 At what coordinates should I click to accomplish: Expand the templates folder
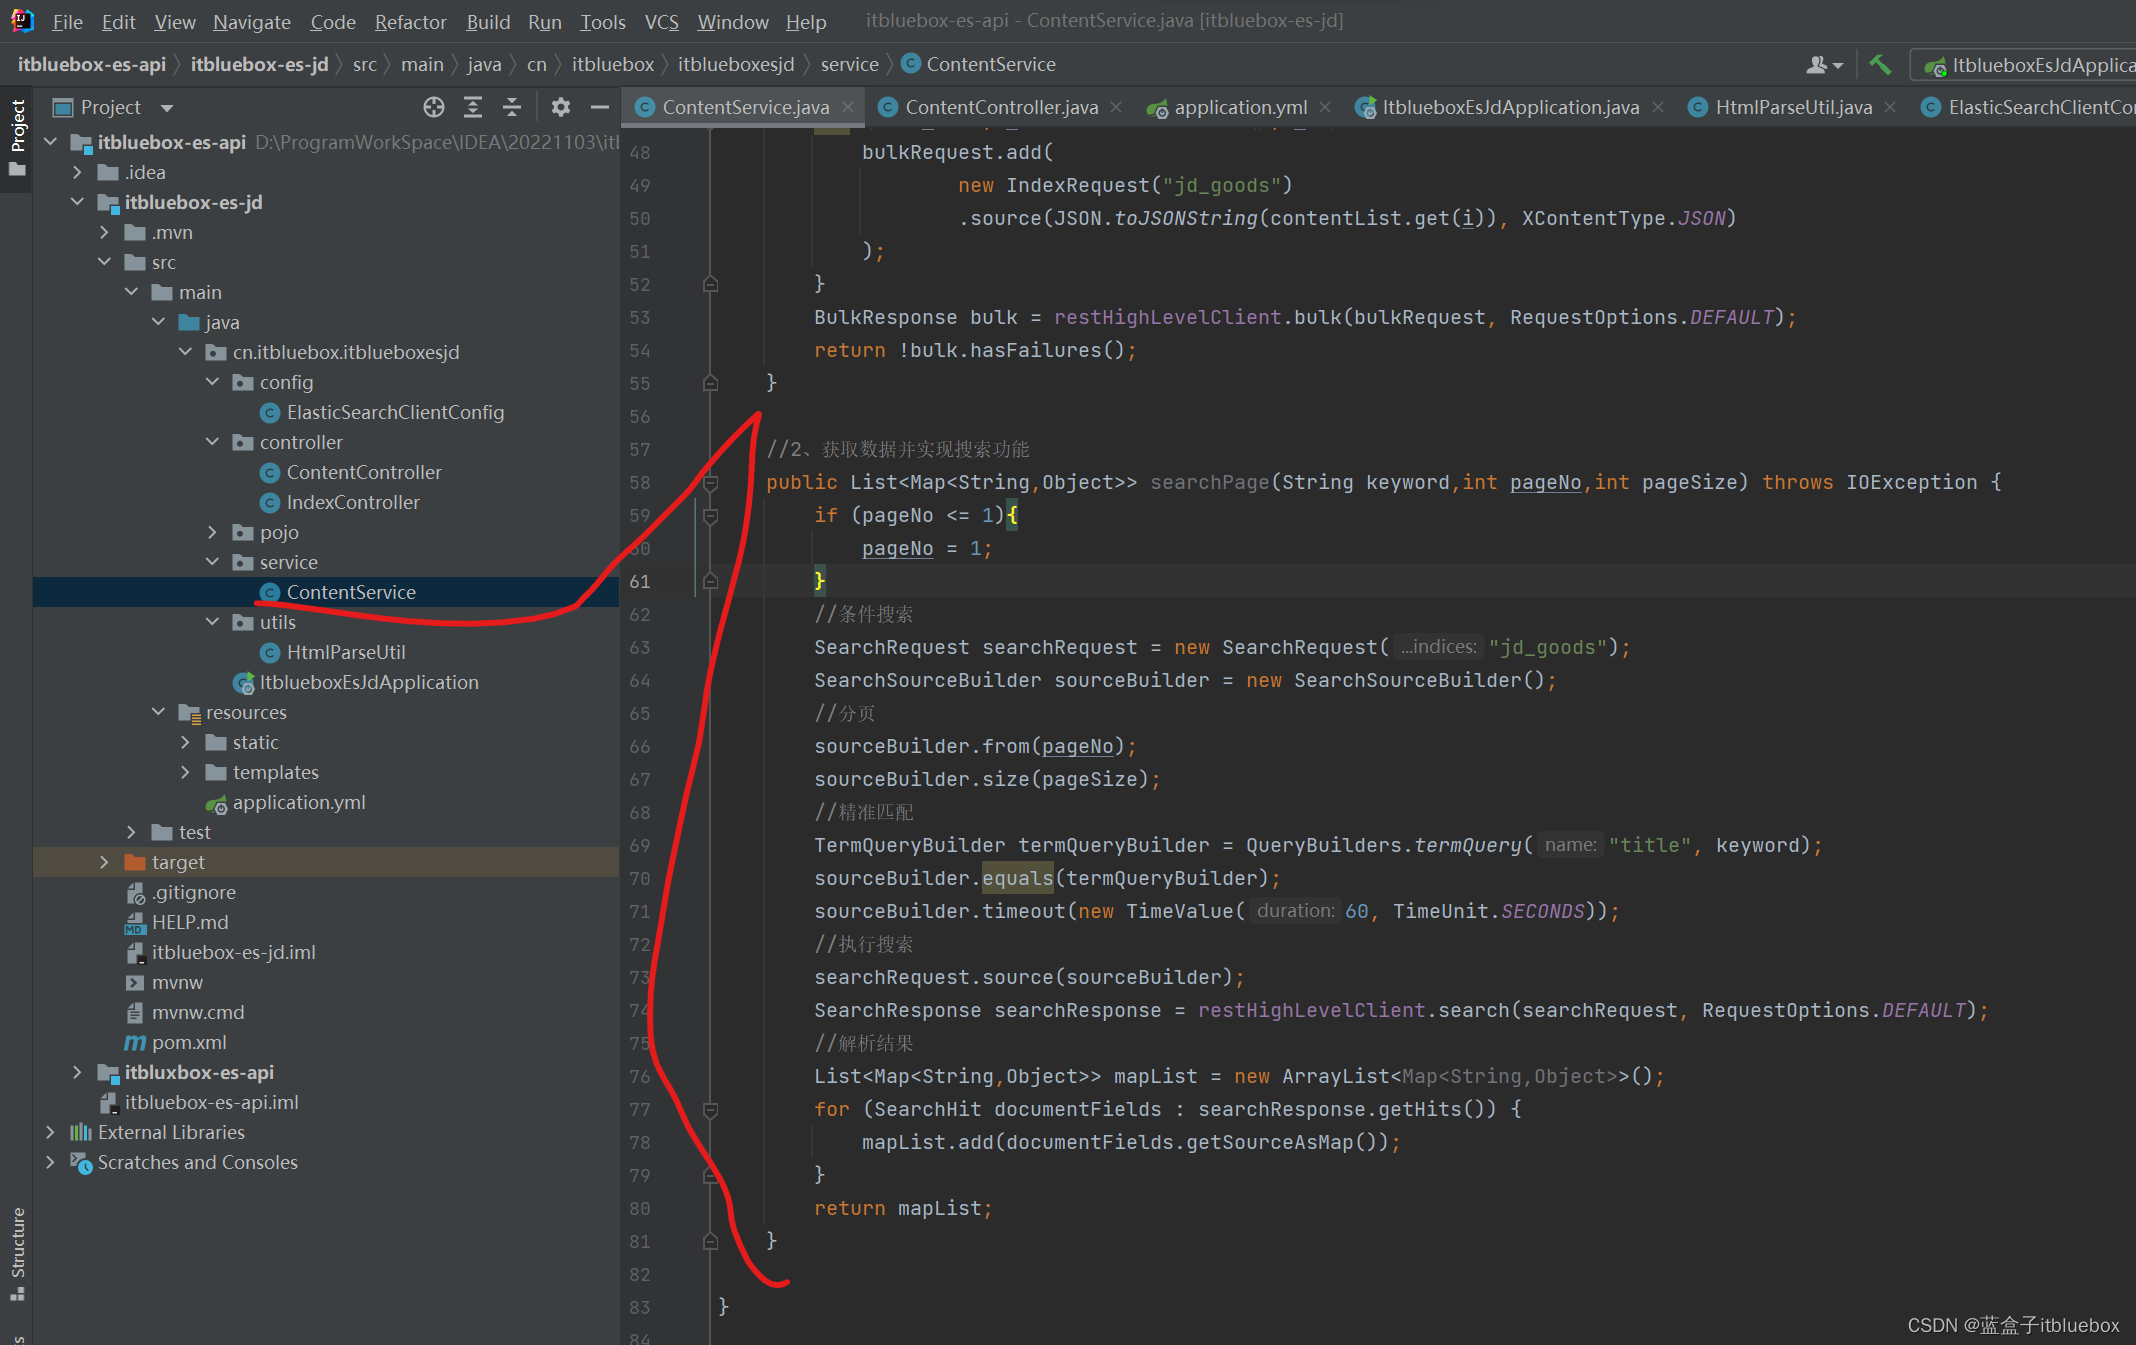[x=185, y=772]
